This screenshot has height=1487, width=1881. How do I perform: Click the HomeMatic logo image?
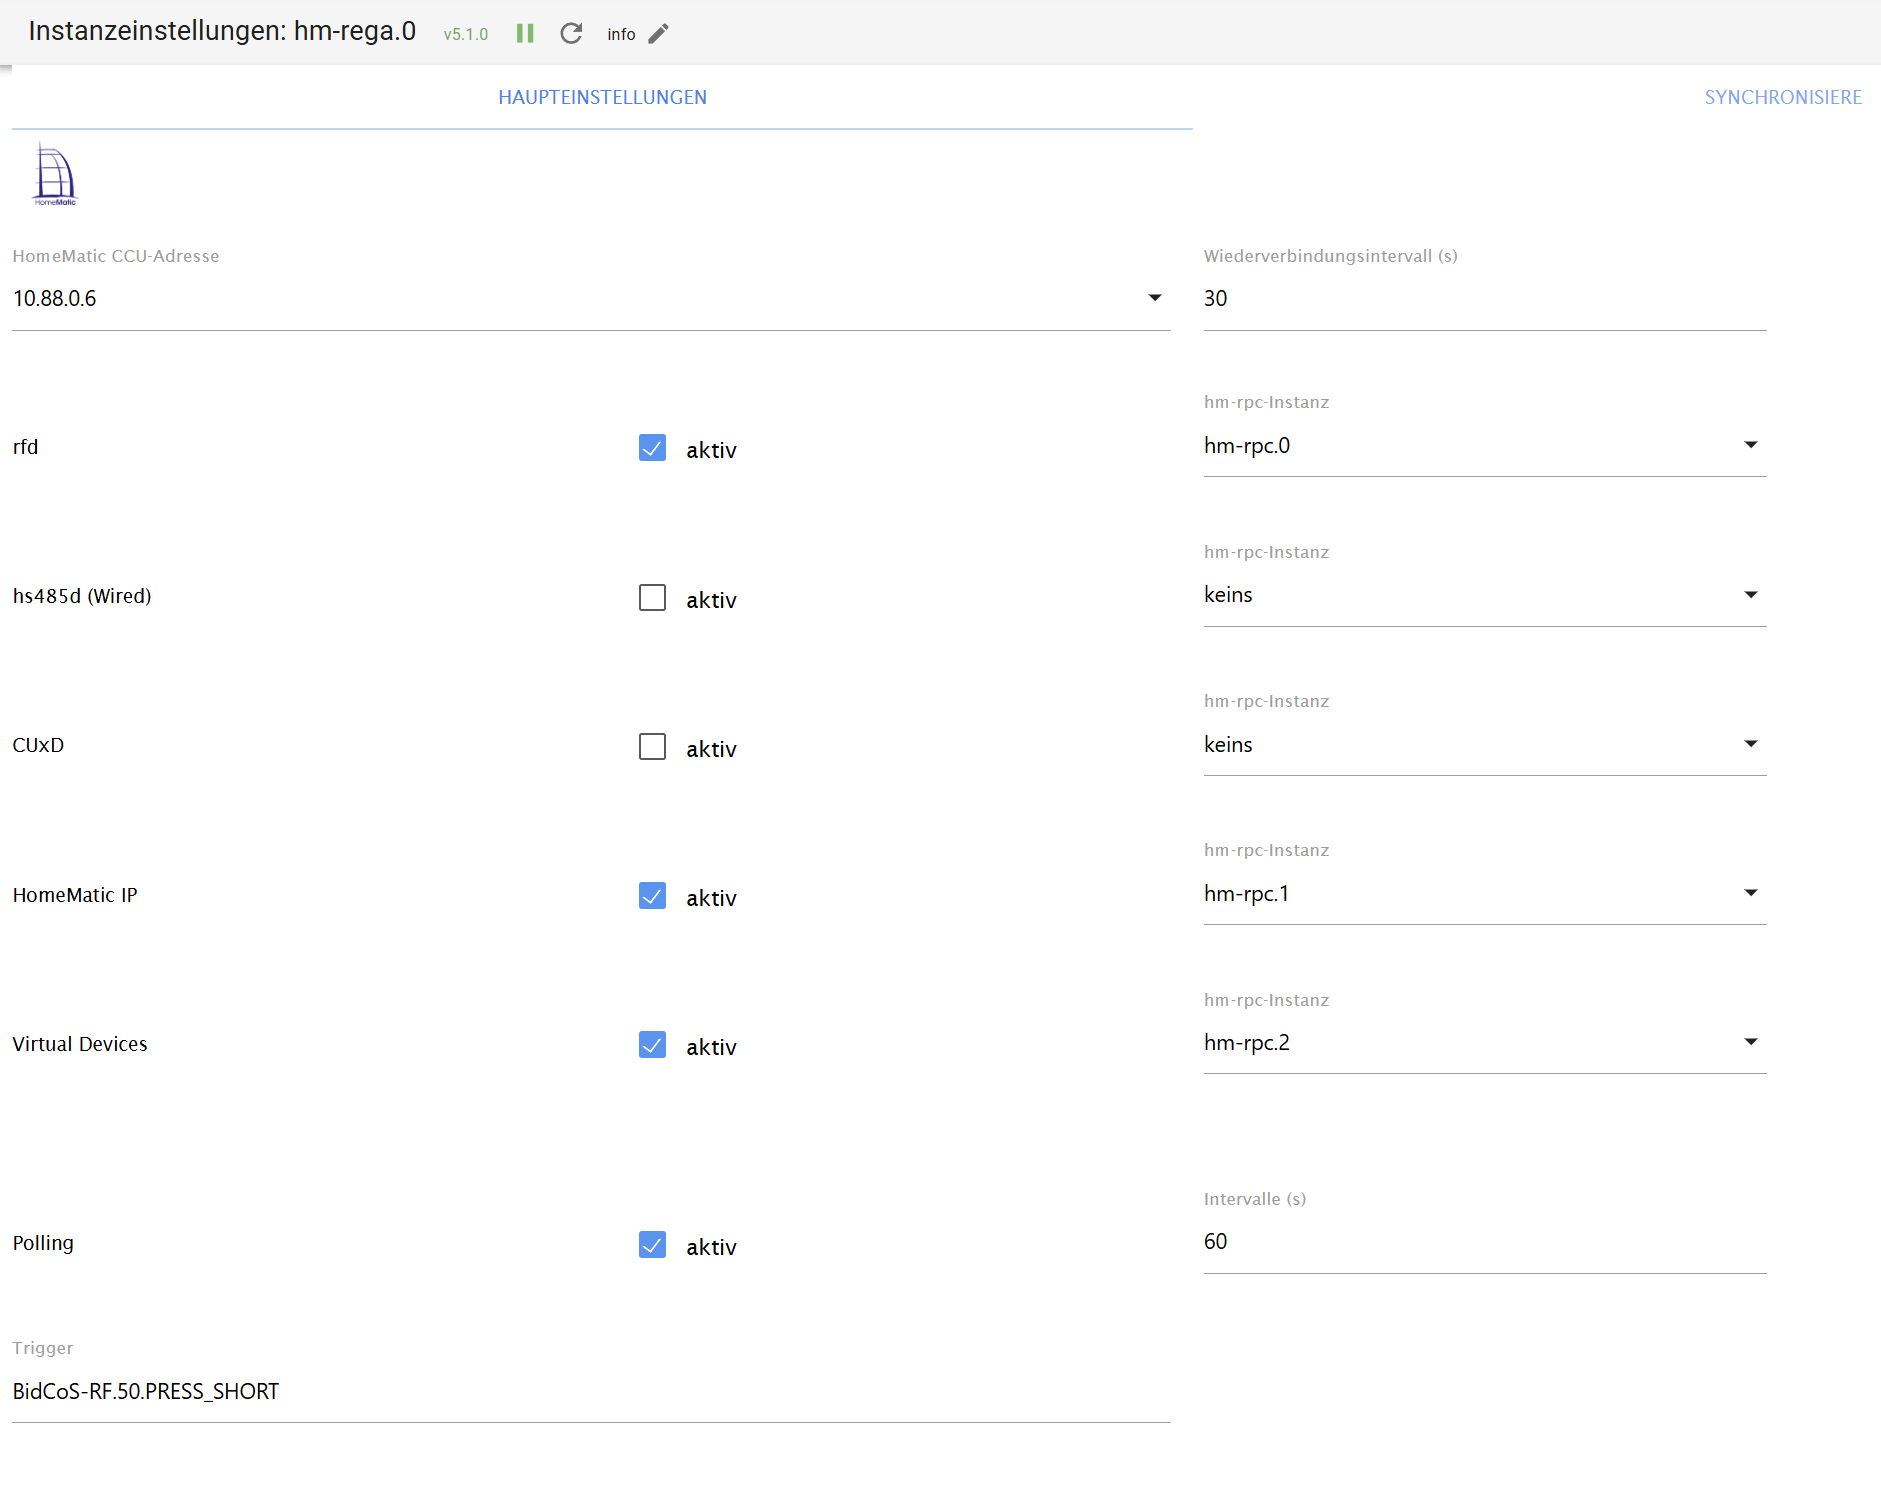point(55,174)
